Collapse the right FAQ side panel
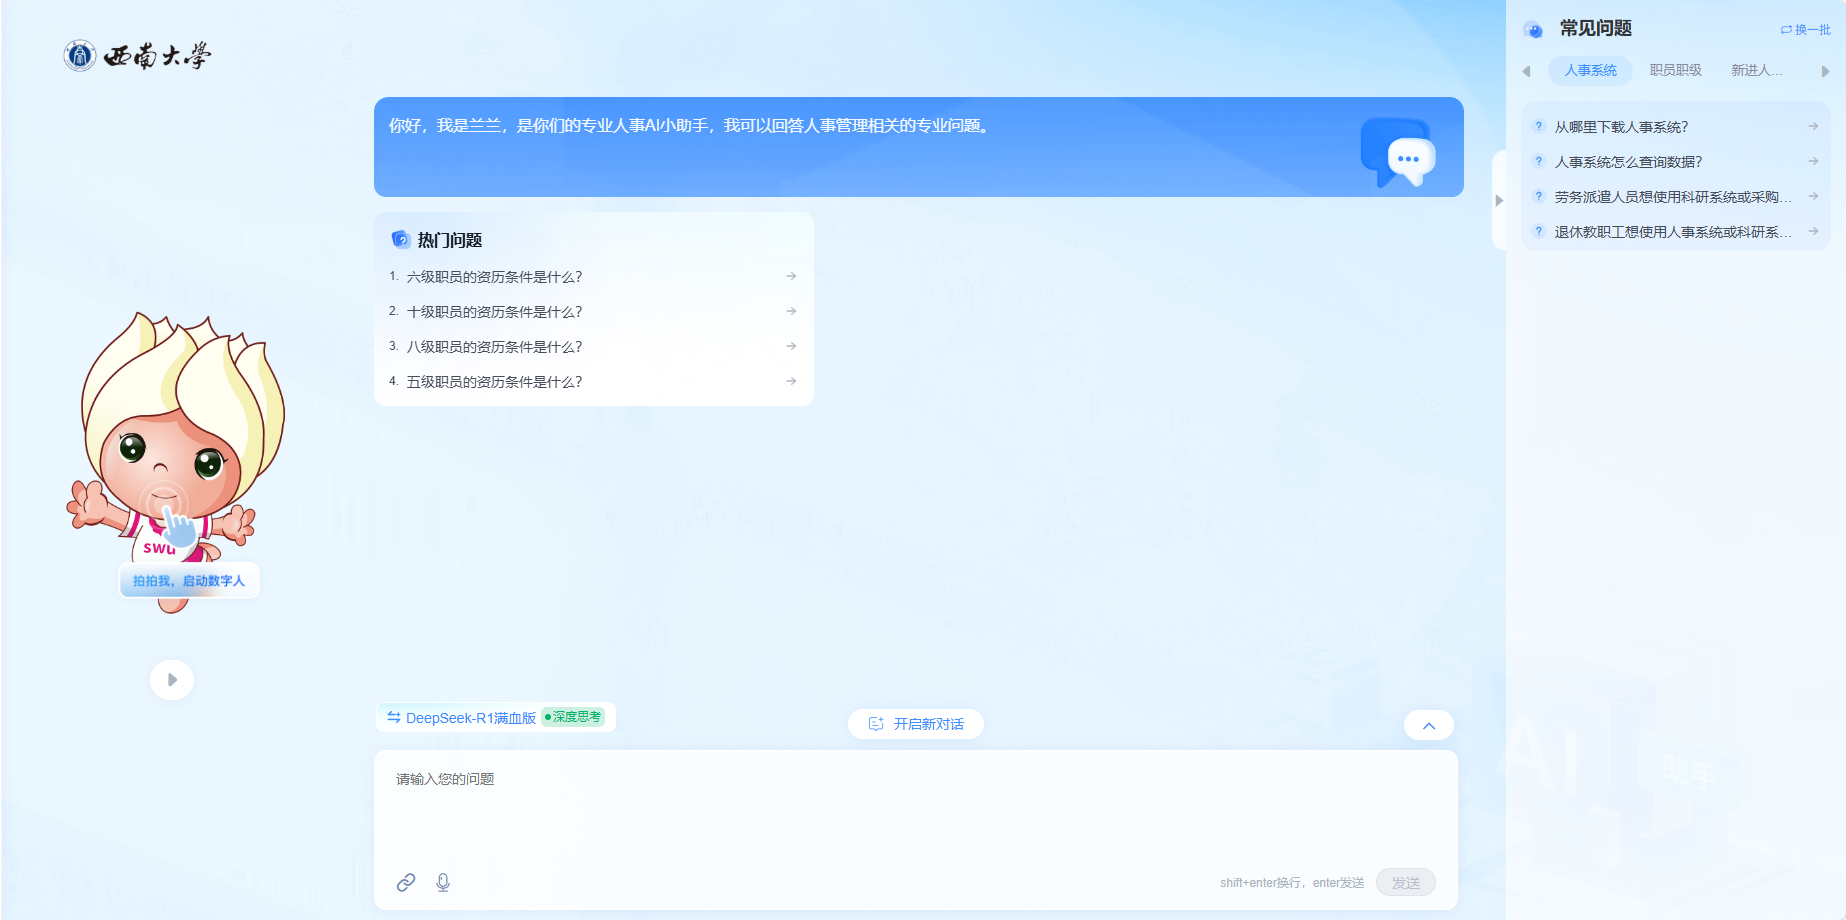 click(x=1498, y=200)
